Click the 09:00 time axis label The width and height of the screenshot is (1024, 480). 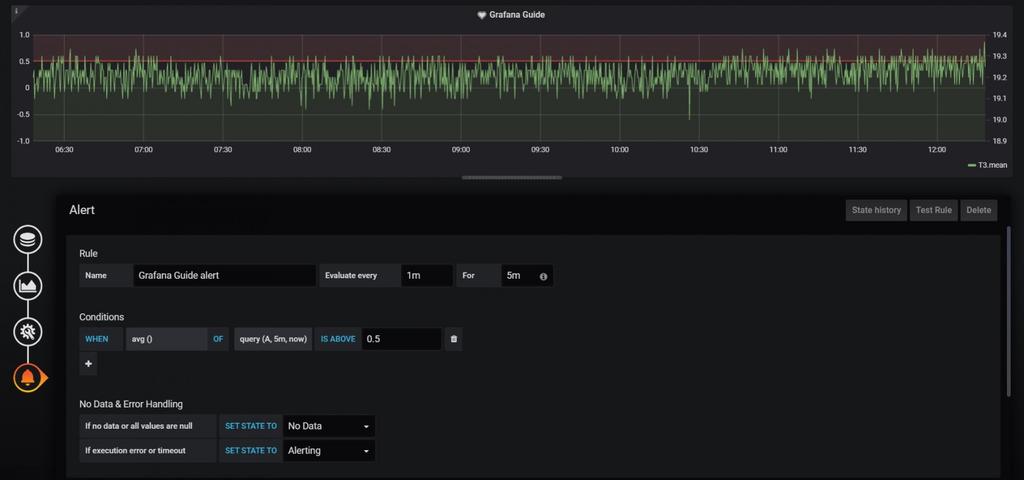point(460,150)
